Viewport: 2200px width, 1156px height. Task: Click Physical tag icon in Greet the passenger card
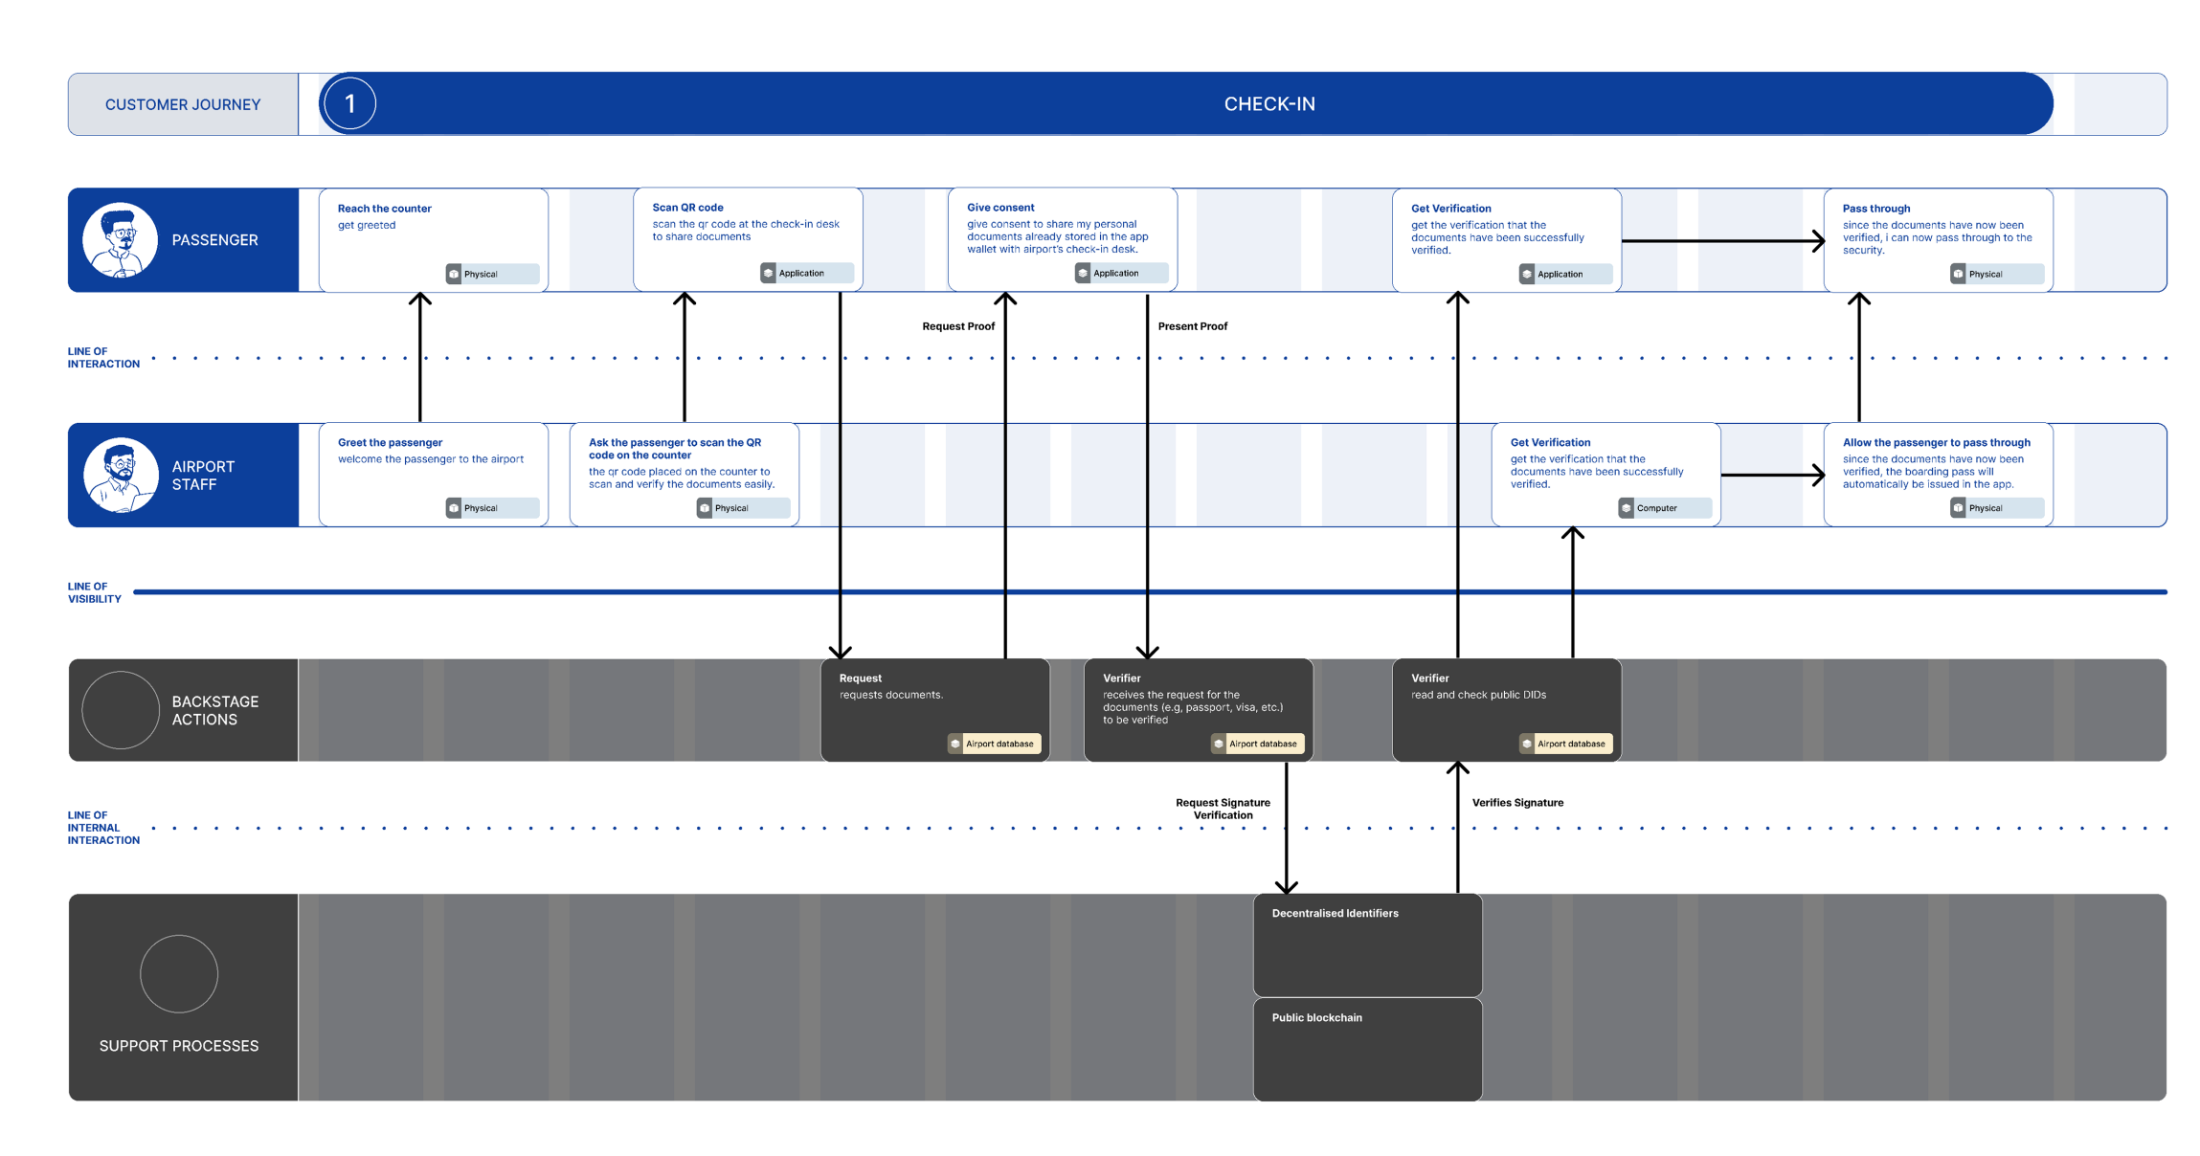pos(454,508)
